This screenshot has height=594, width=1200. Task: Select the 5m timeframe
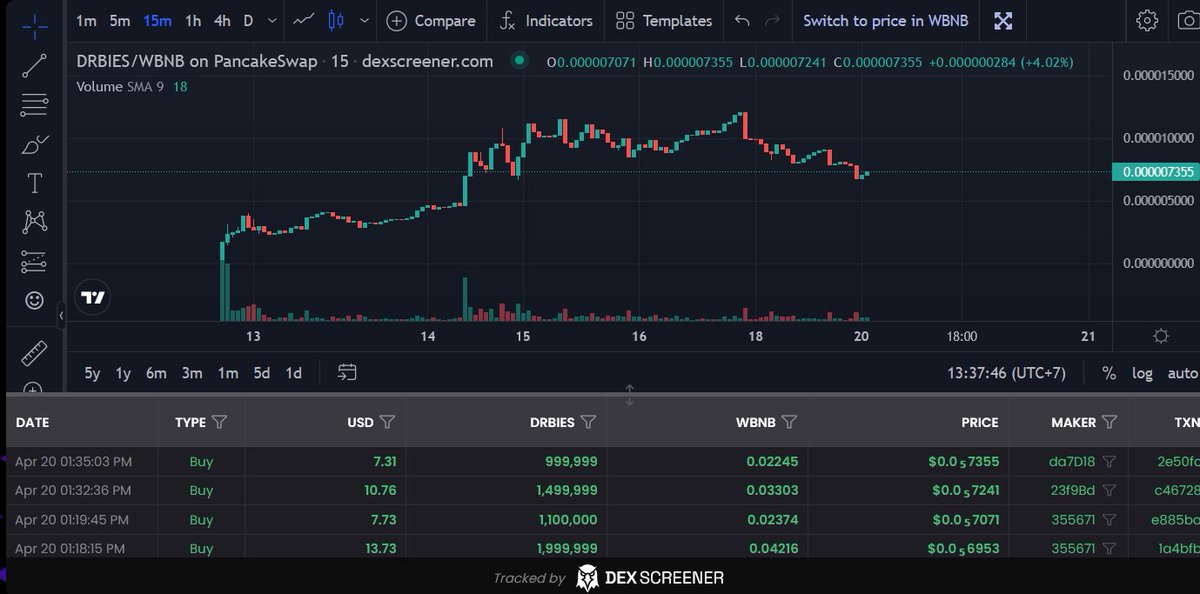[120, 20]
